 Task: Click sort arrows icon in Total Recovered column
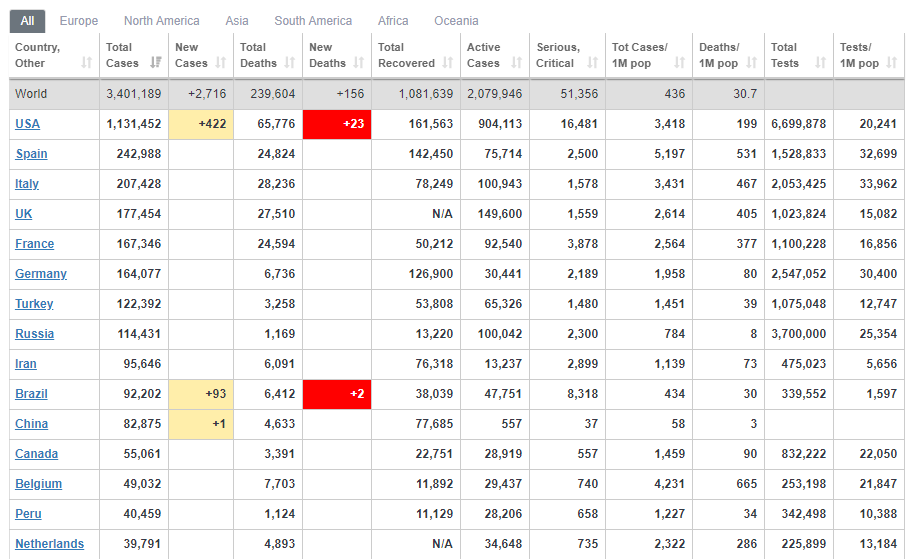(447, 63)
